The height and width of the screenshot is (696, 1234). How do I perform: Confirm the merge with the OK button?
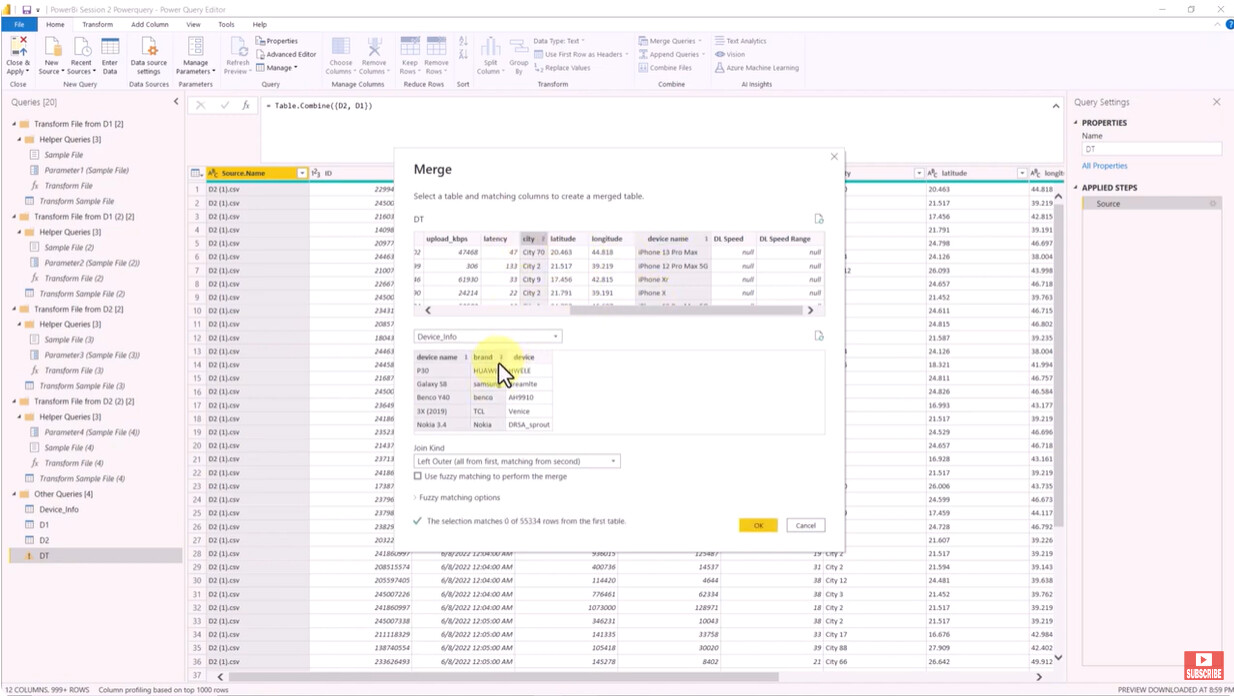click(758, 525)
